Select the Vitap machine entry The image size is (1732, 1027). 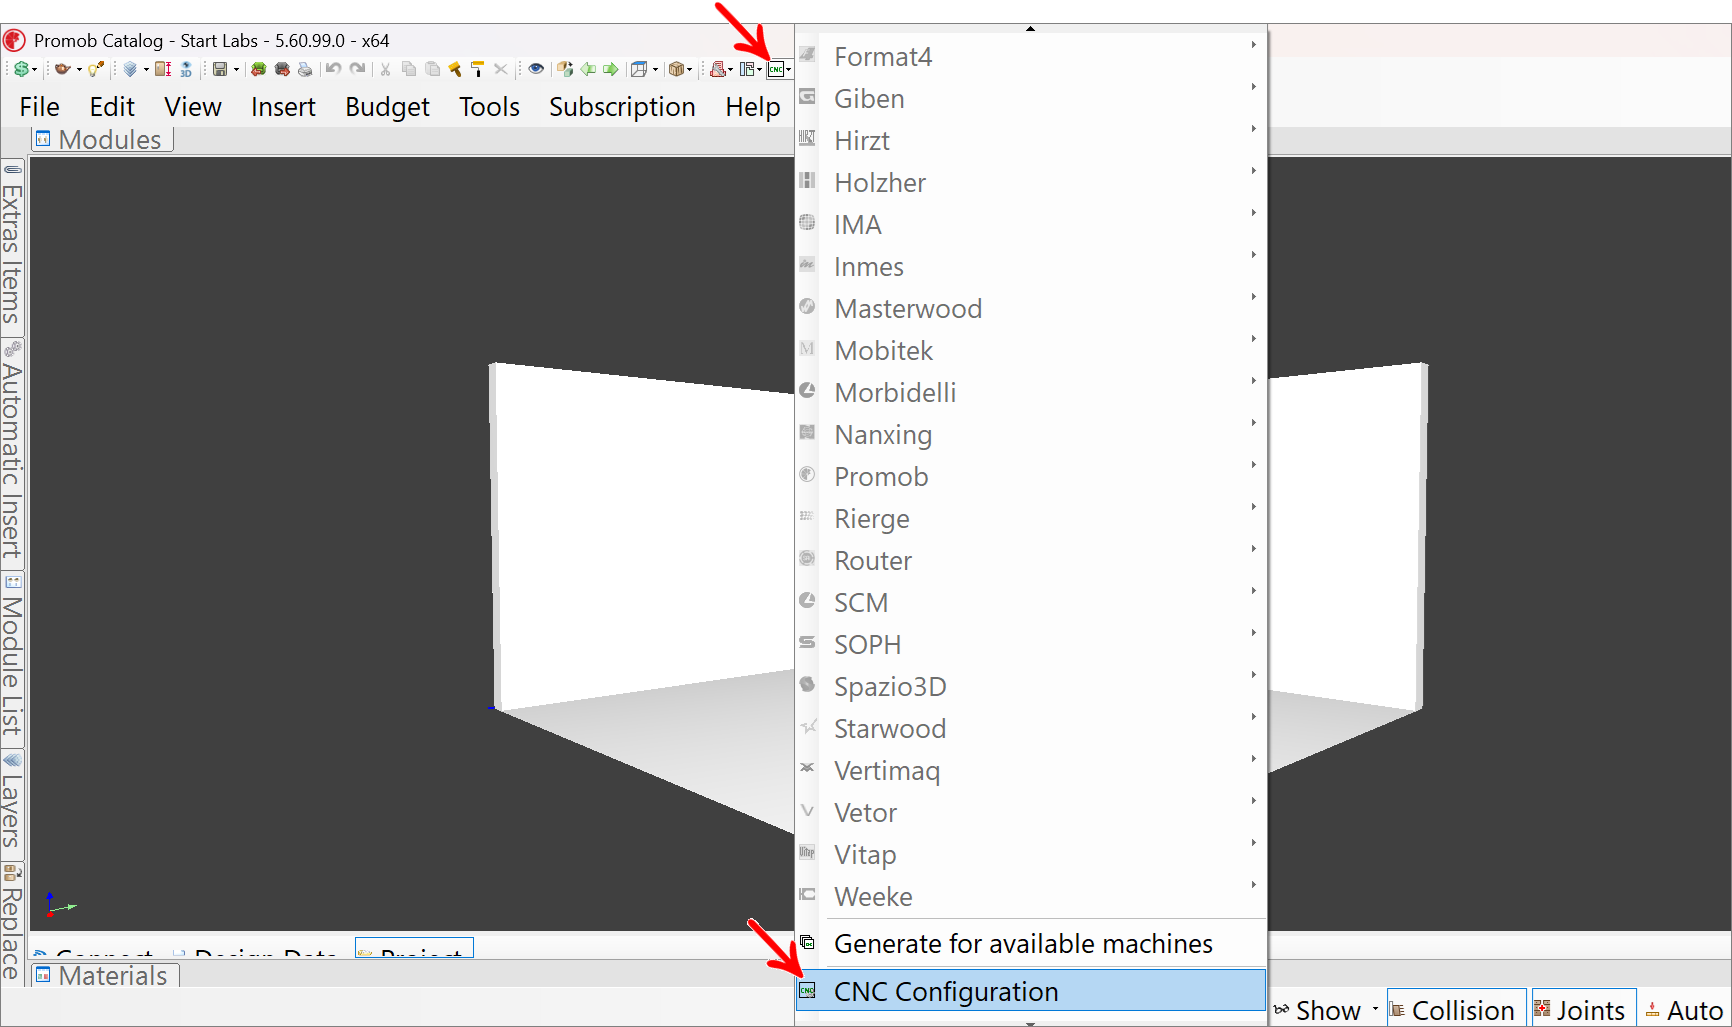pos(1031,855)
